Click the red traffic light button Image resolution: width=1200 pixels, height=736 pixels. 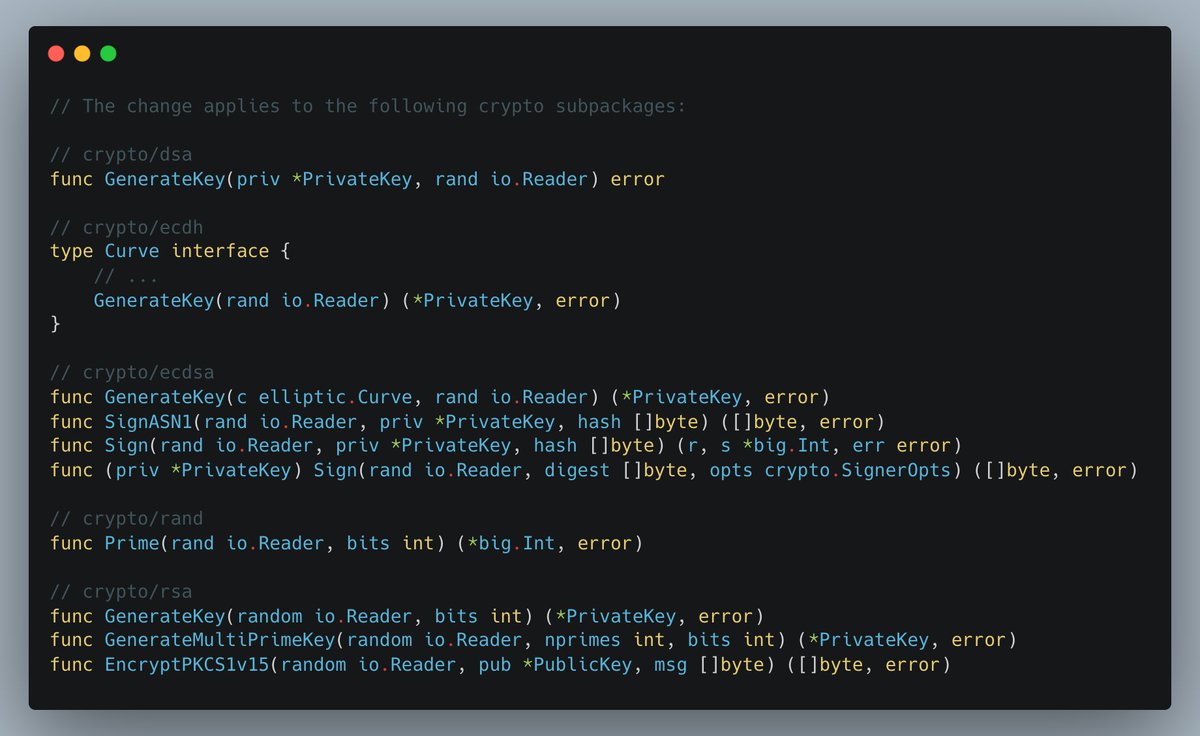click(56, 53)
